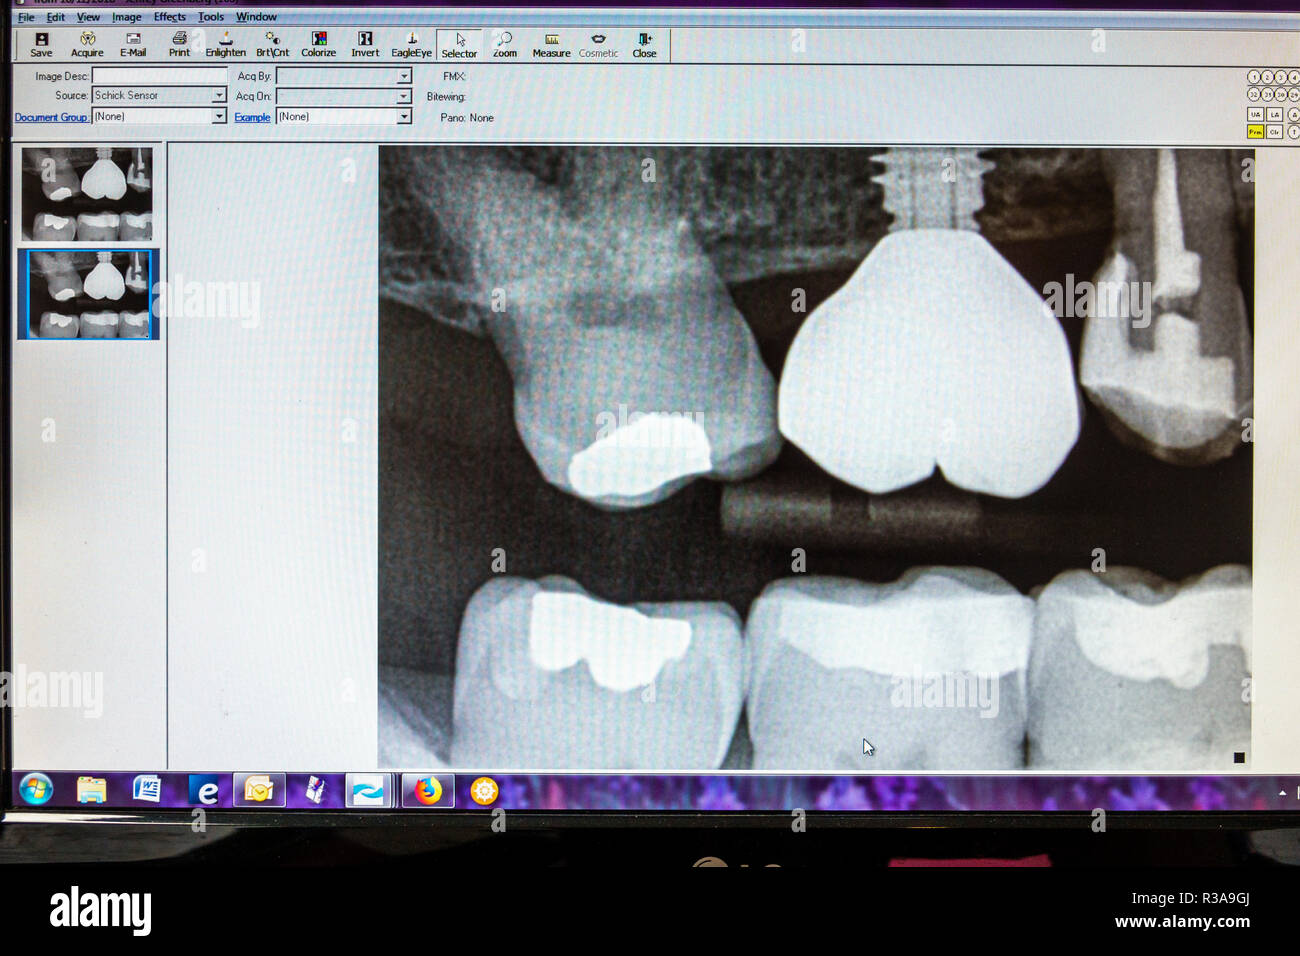The width and height of the screenshot is (1300, 956).
Task: Click the yellow Prm button
Action: point(1255,132)
